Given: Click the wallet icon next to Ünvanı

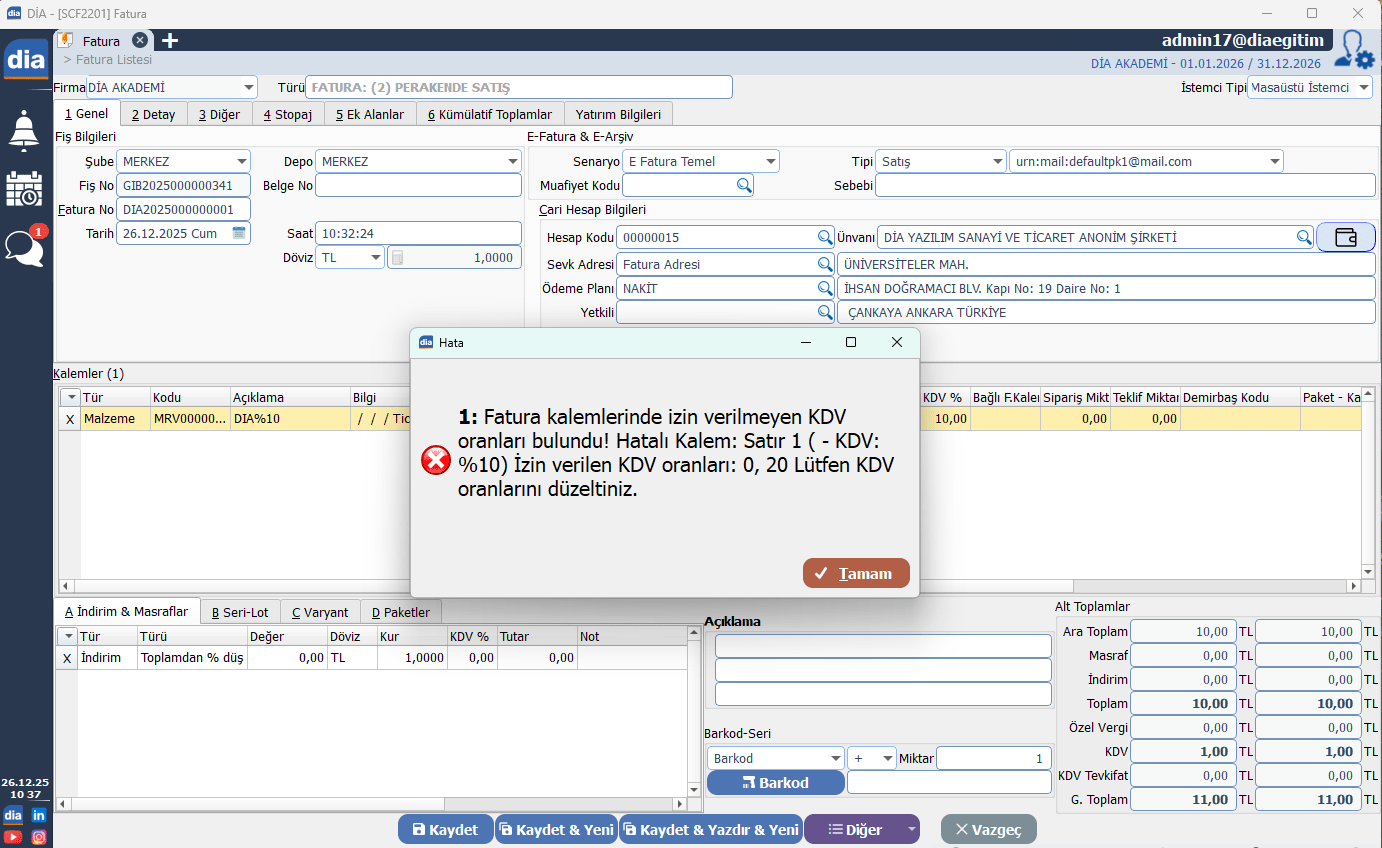Looking at the screenshot, I should pyautogui.click(x=1345, y=238).
